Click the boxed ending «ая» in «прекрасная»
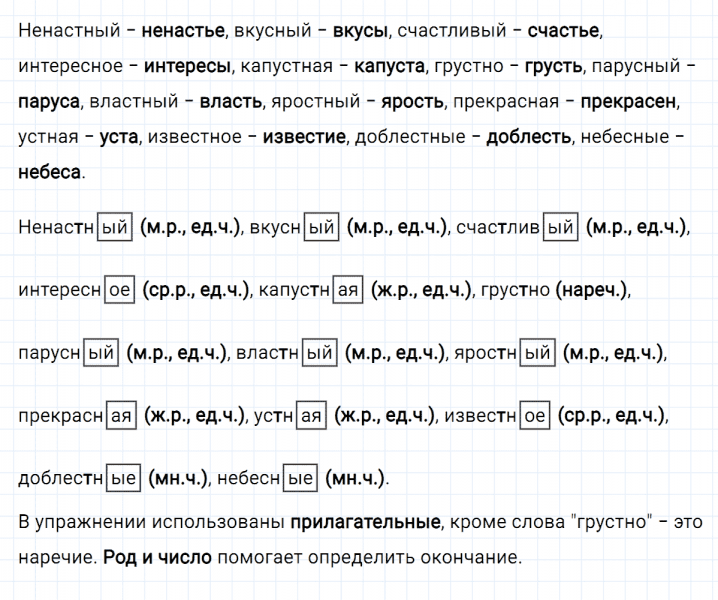718x600 pixels. [120, 416]
